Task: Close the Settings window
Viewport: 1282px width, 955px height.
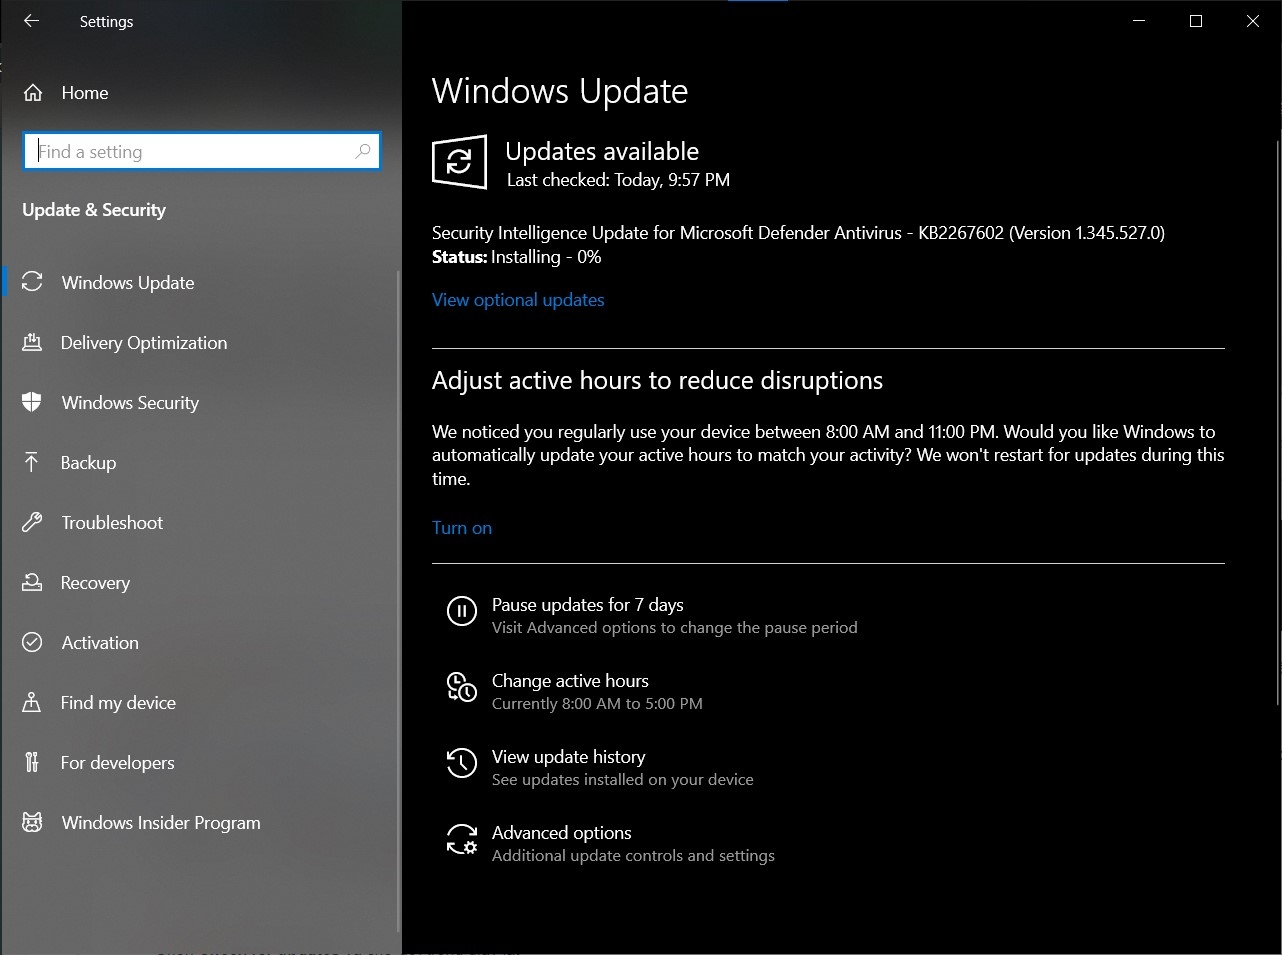Action: pyautogui.click(x=1253, y=21)
